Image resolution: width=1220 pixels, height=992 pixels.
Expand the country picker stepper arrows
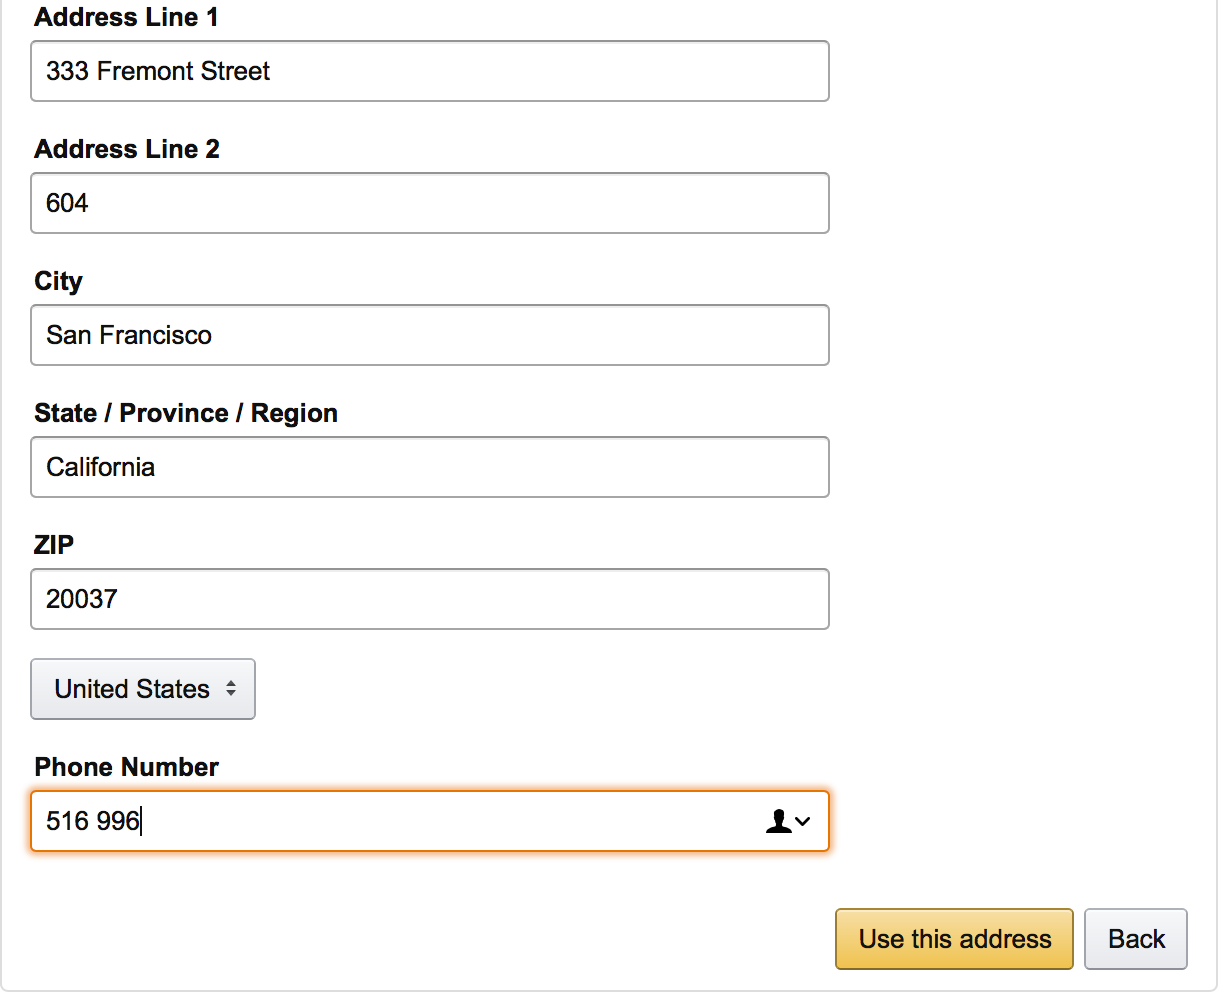point(230,689)
